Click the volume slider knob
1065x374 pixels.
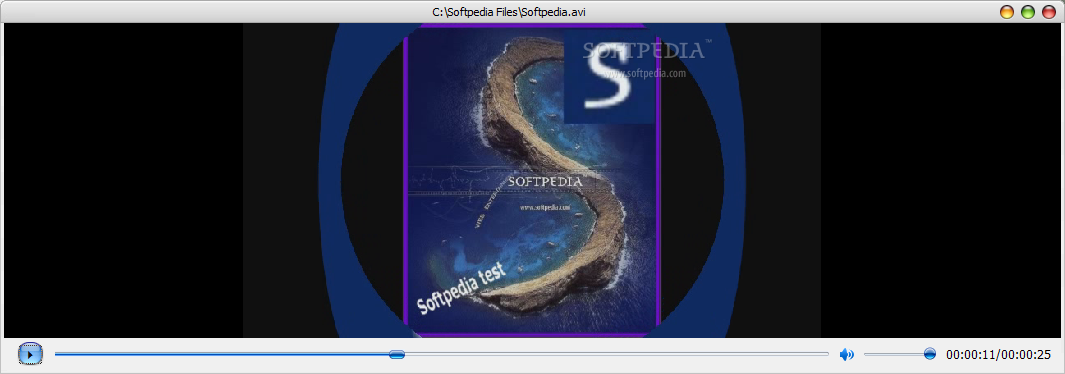[930, 354]
